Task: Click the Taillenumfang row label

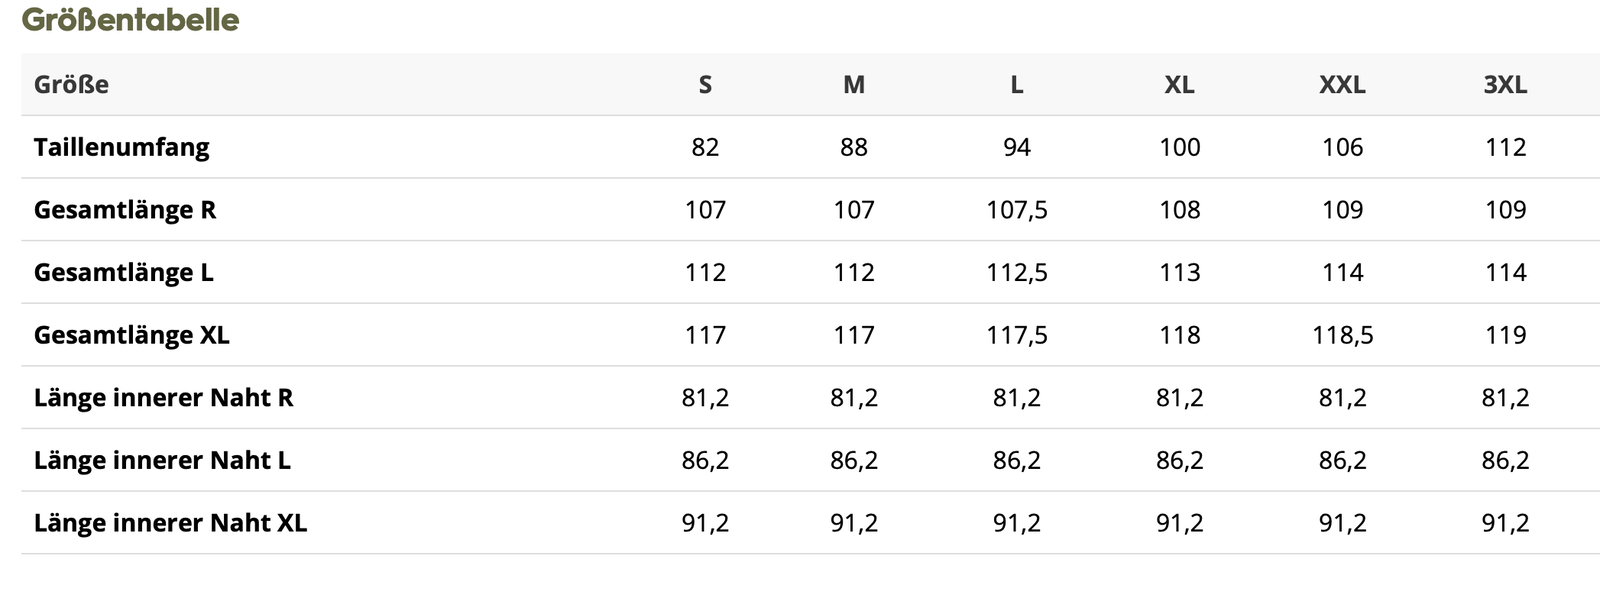Action: pyautogui.click(x=122, y=147)
